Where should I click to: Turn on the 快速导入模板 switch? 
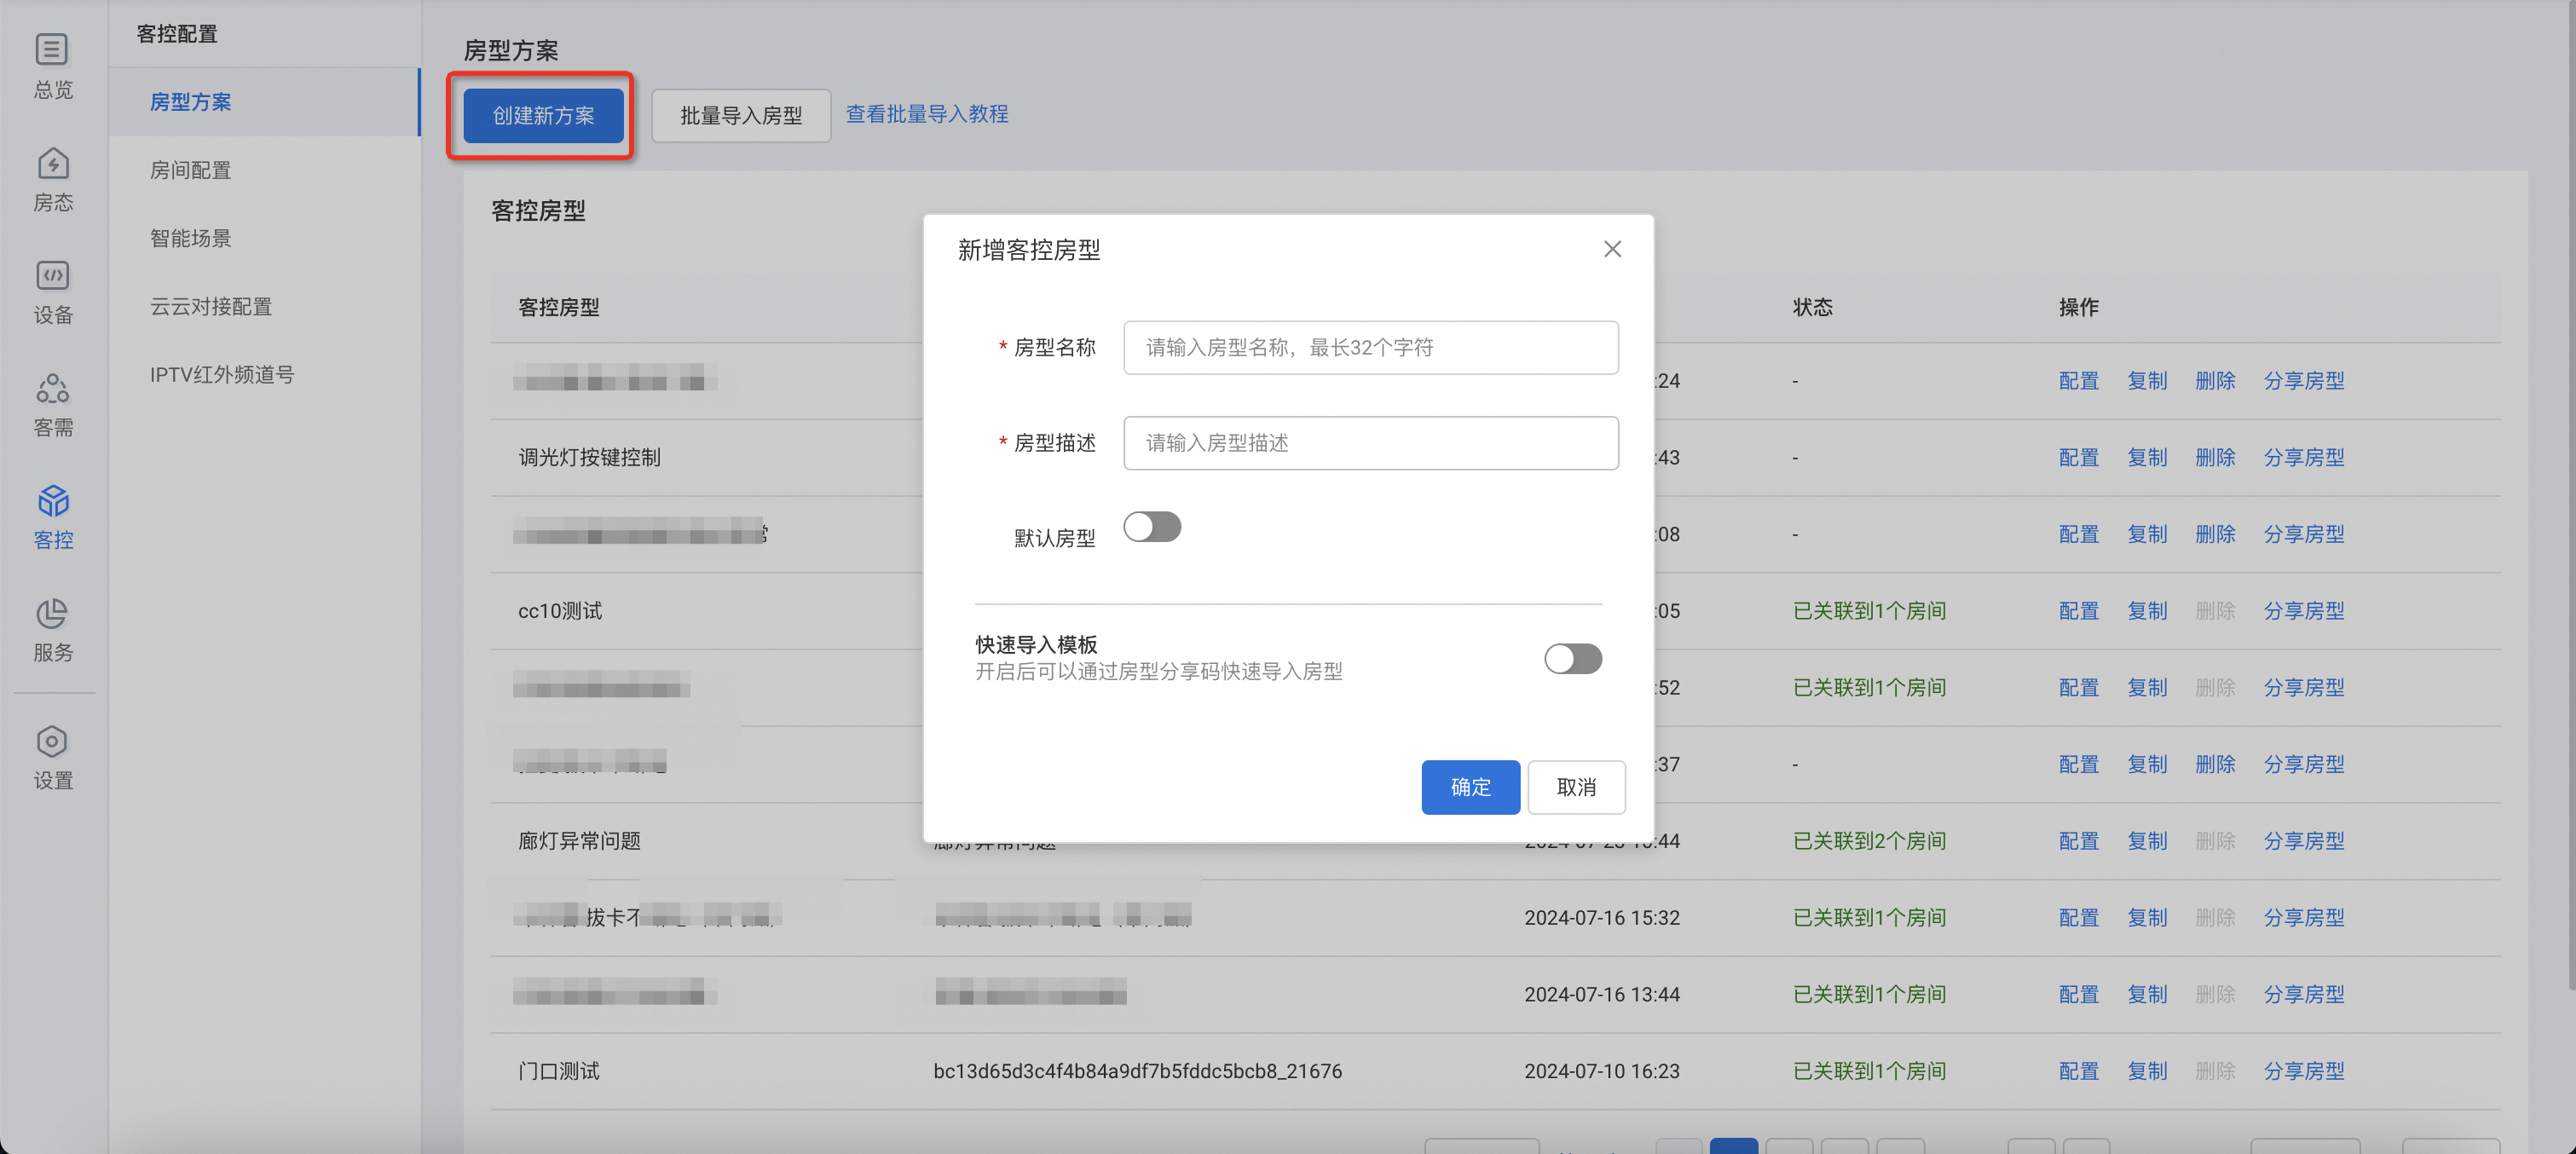point(1572,659)
